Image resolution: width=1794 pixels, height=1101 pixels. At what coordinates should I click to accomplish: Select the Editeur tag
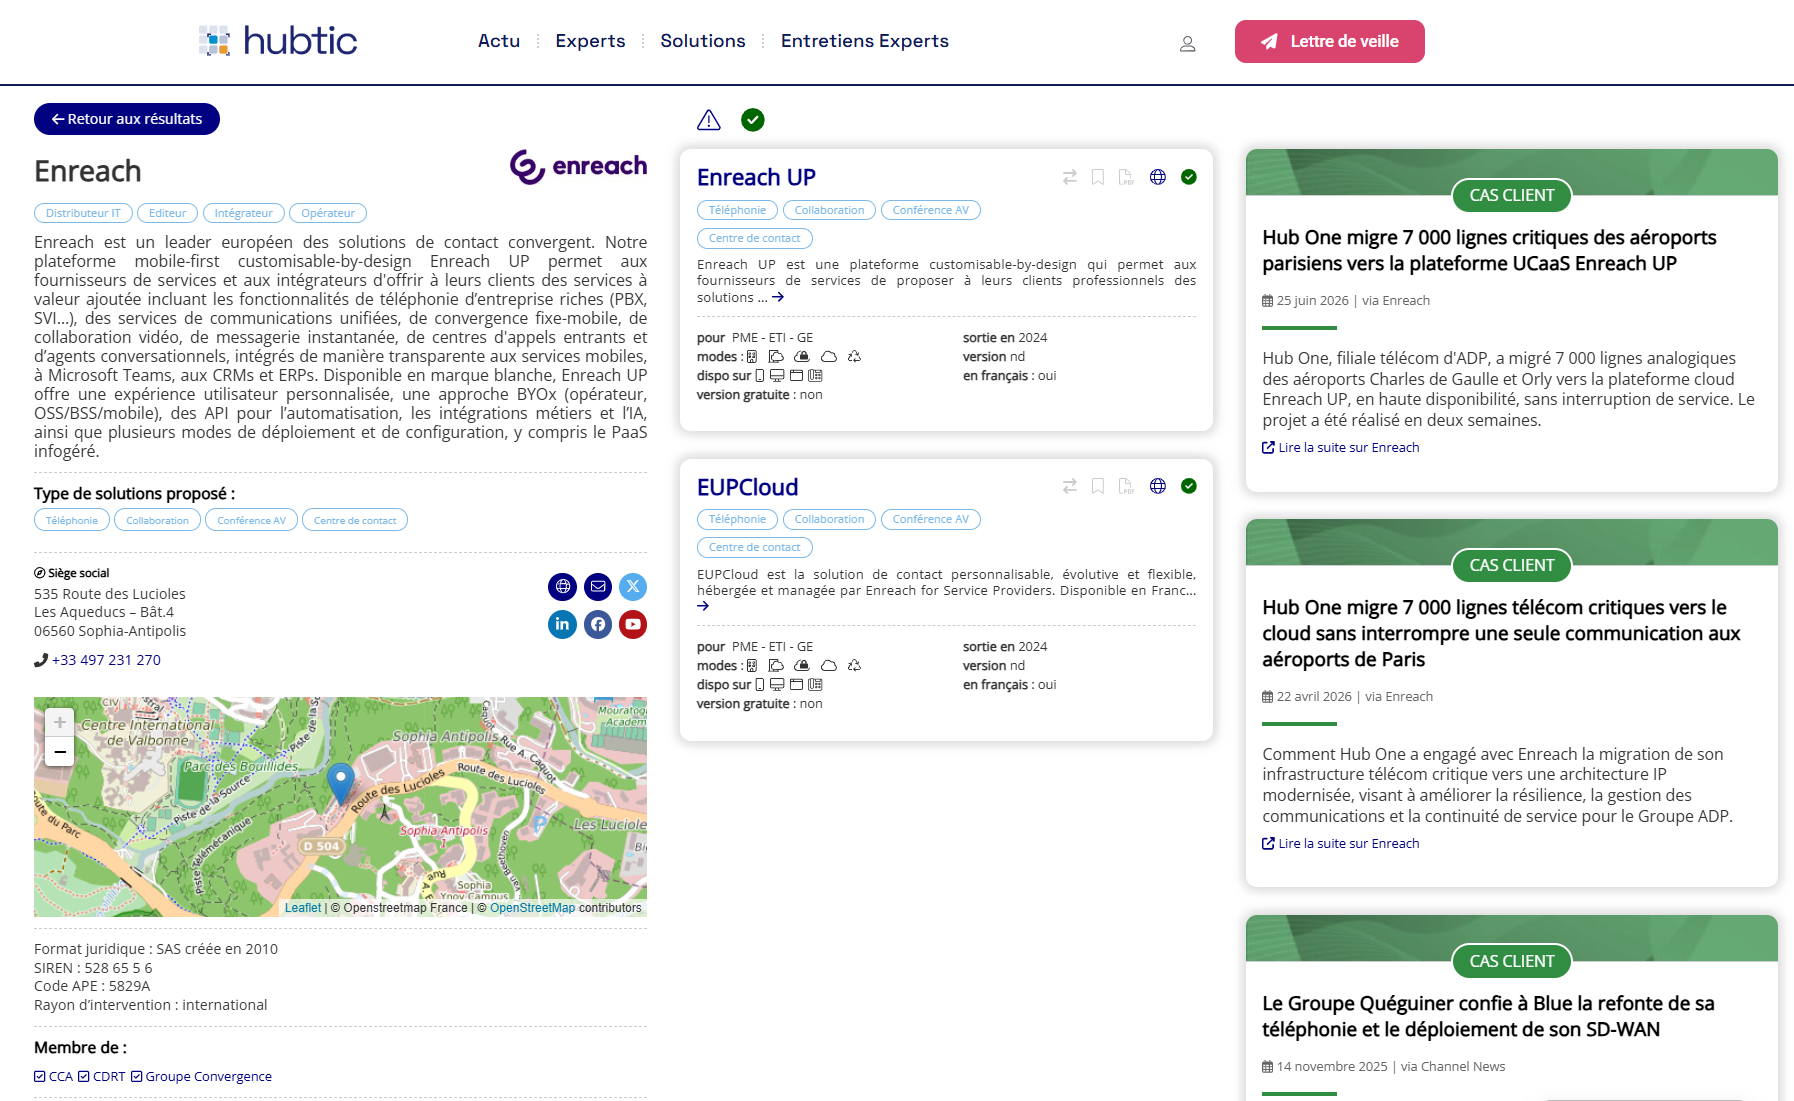168,213
